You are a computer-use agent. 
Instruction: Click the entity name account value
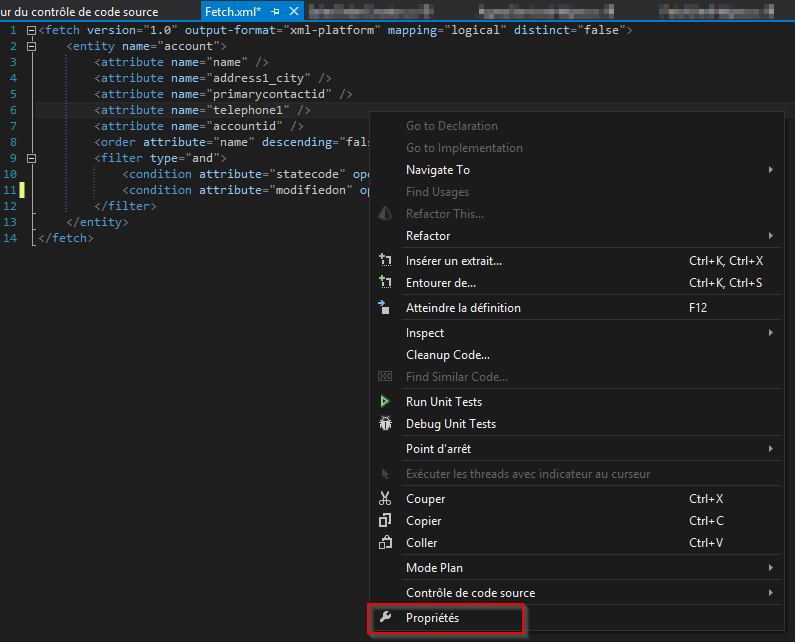(188, 46)
